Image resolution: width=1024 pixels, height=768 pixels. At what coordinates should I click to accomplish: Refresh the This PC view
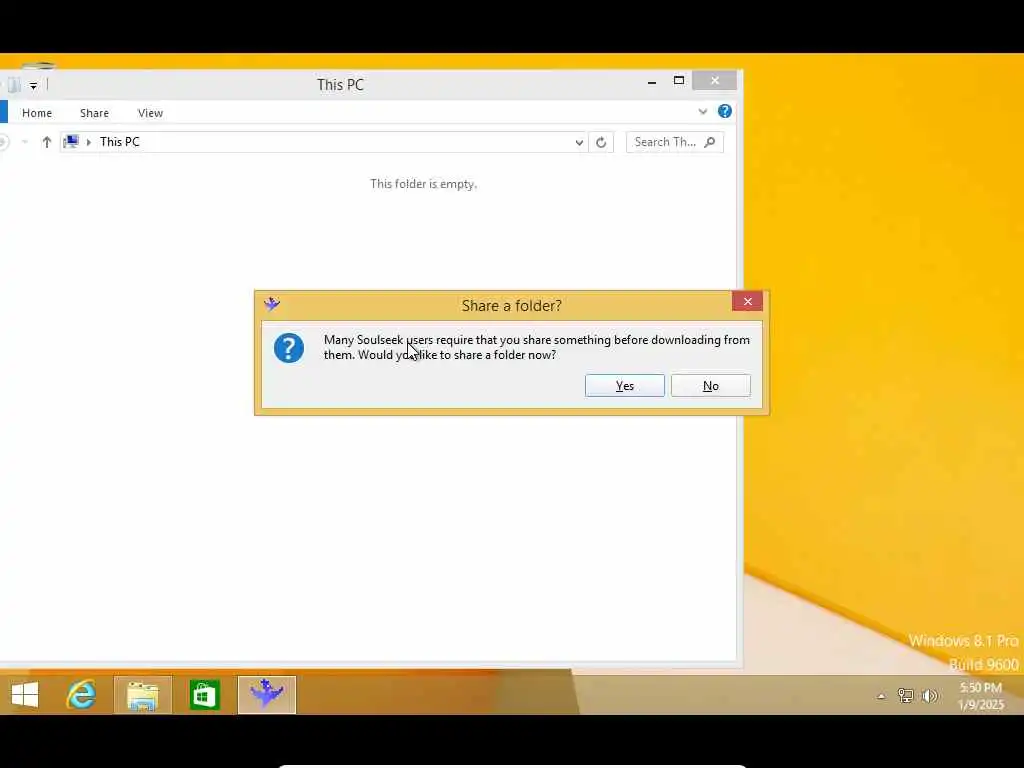(x=601, y=142)
